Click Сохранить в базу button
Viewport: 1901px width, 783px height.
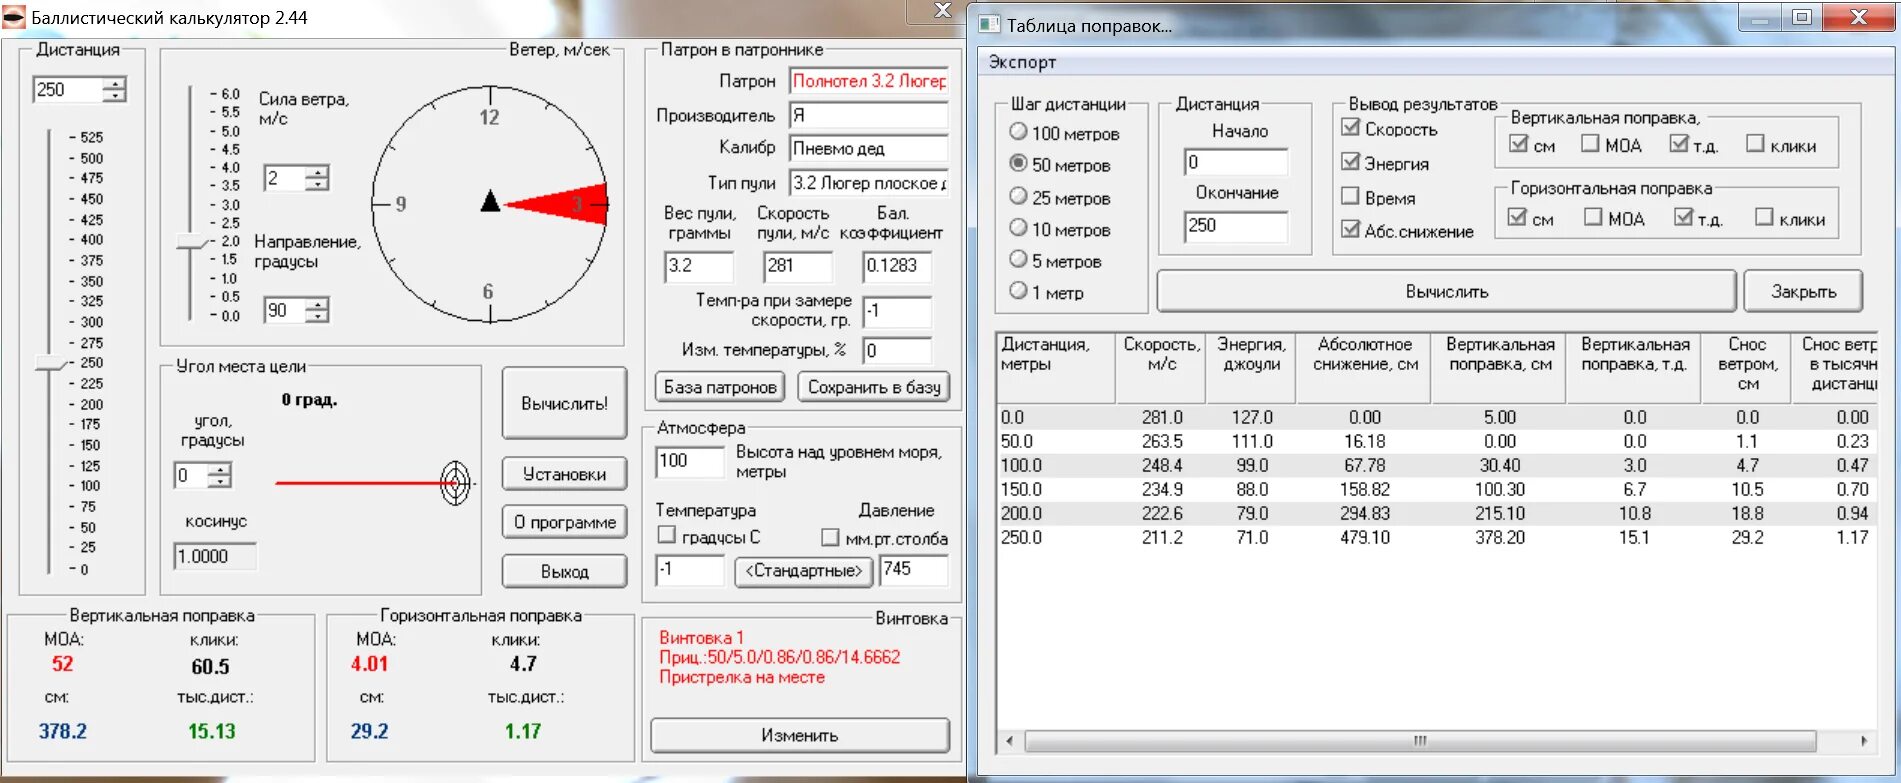click(874, 387)
